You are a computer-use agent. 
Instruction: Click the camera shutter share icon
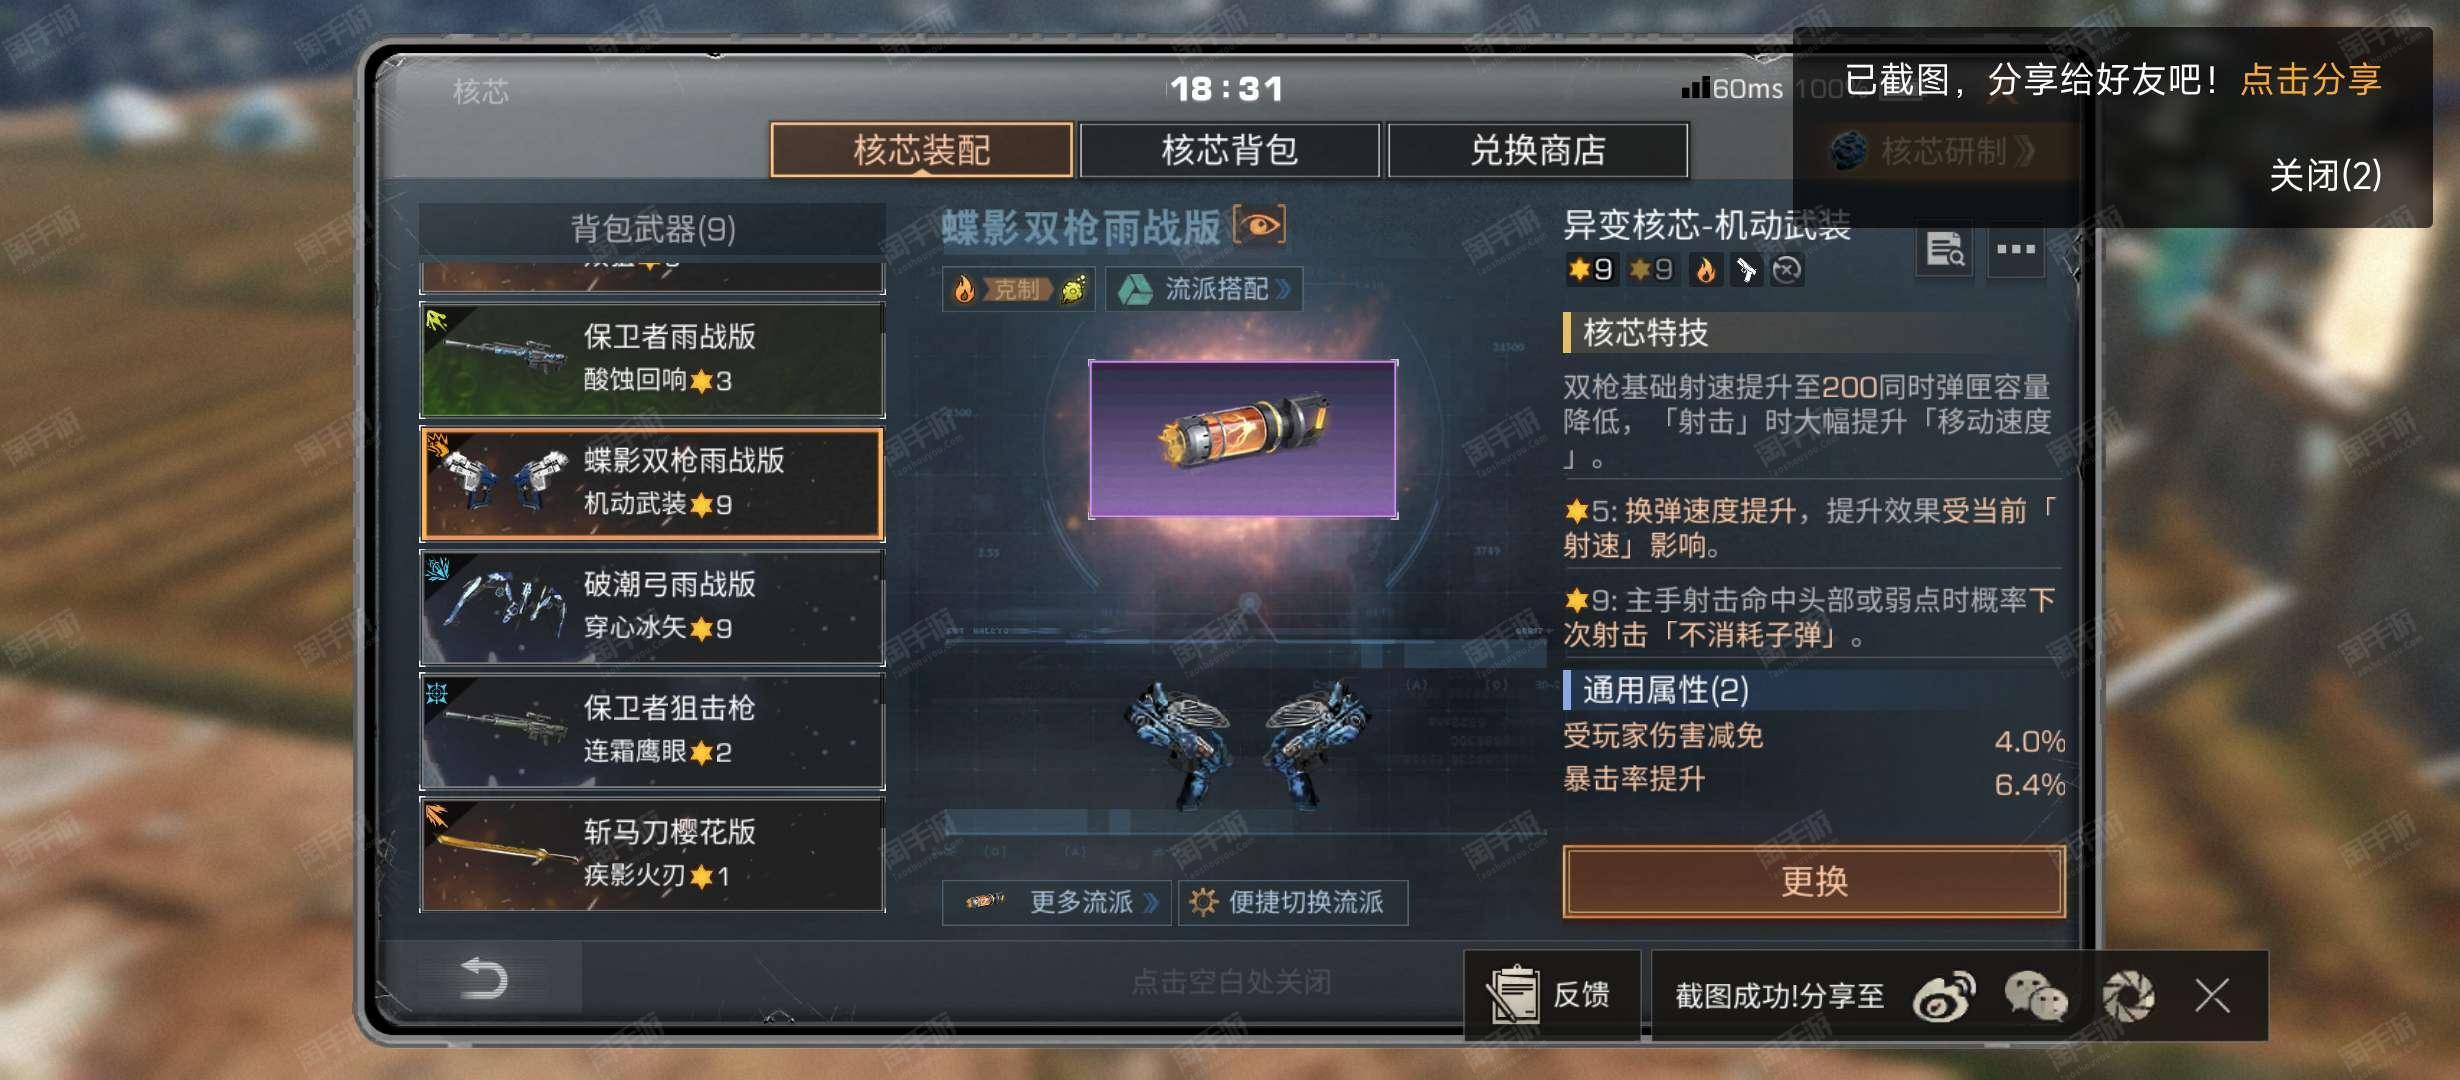[2128, 996]
